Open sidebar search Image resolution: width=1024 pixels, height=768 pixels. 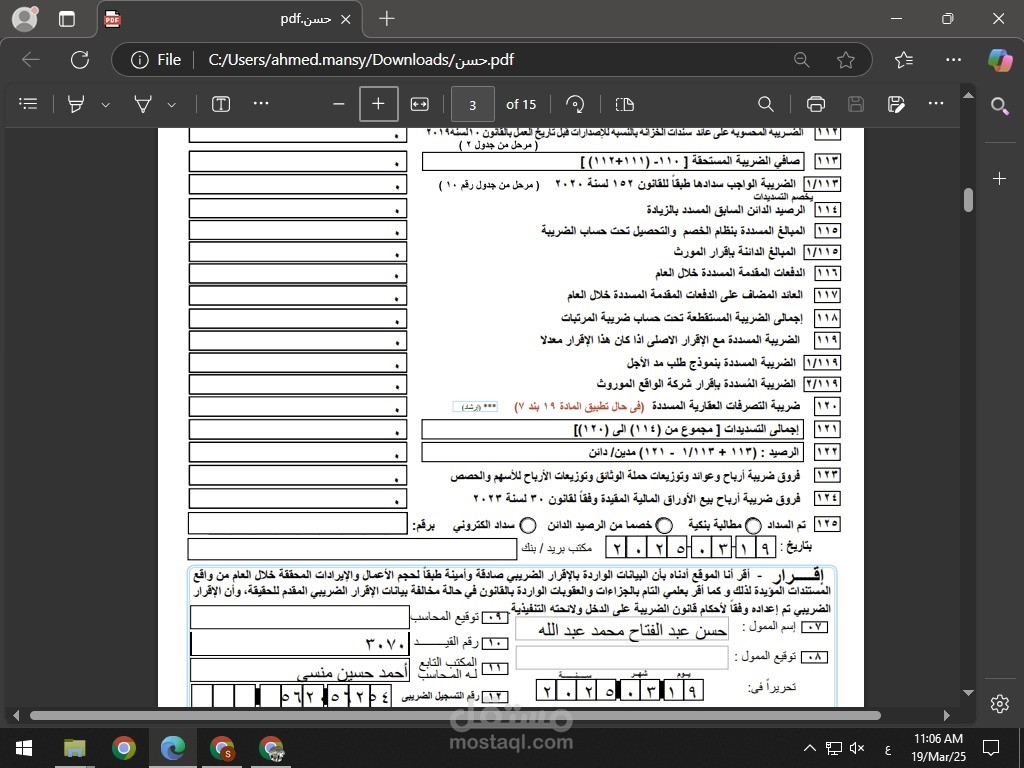(x=999, y=105)
